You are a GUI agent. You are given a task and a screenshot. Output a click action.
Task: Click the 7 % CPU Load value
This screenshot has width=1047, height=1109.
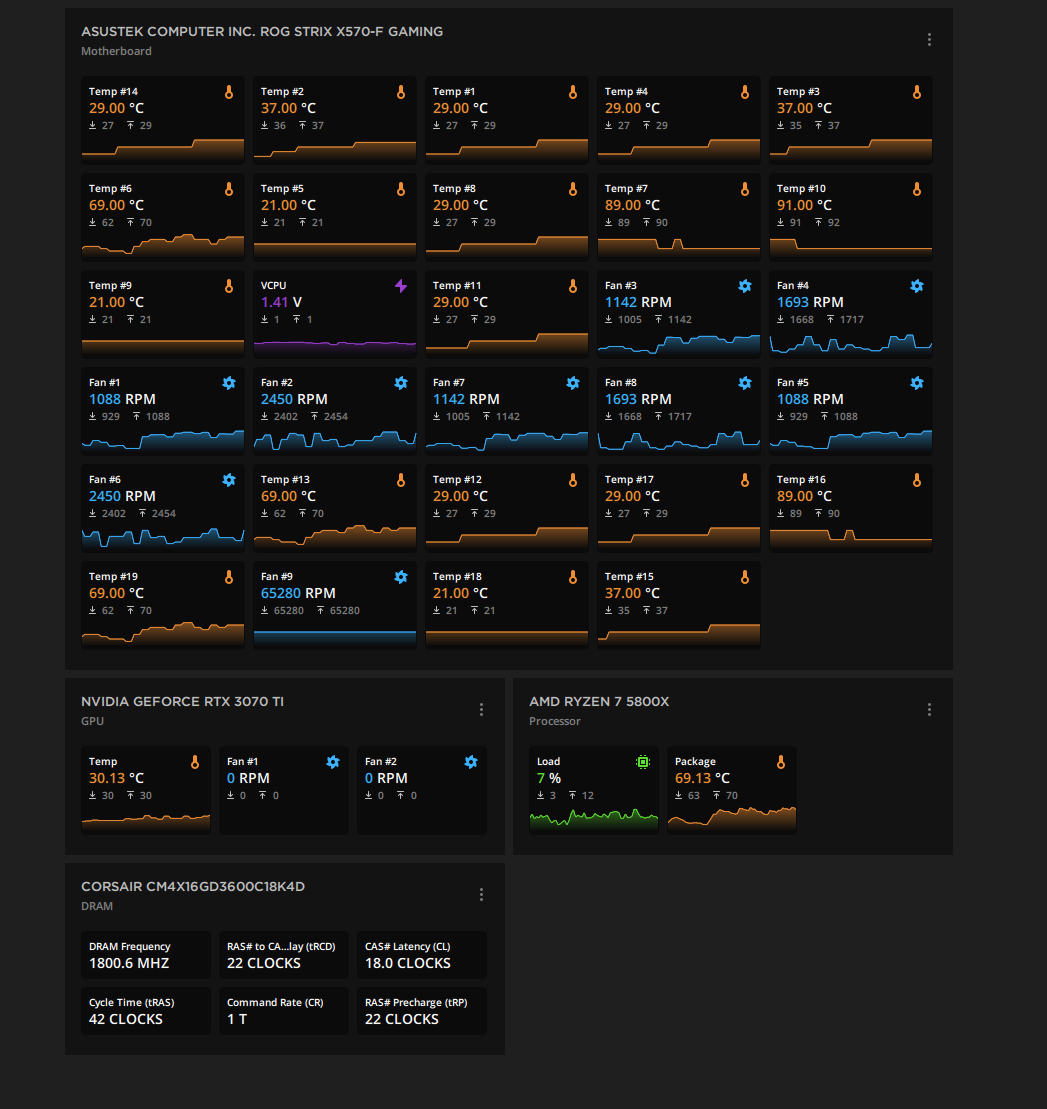[x=548, y=779]
